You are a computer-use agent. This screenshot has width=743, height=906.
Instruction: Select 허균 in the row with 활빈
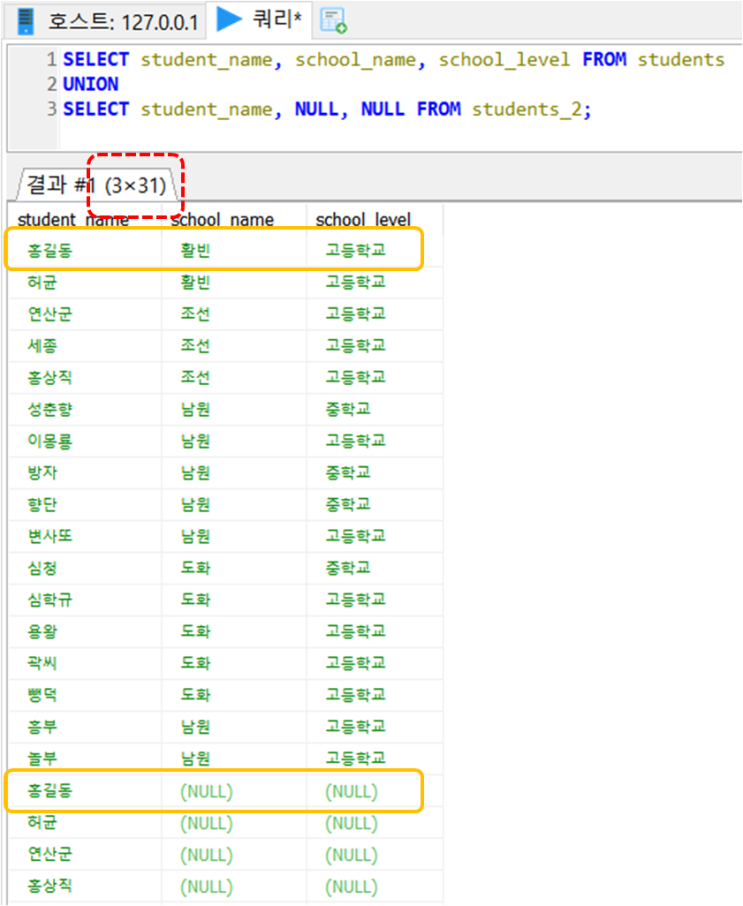click(42, 282)
